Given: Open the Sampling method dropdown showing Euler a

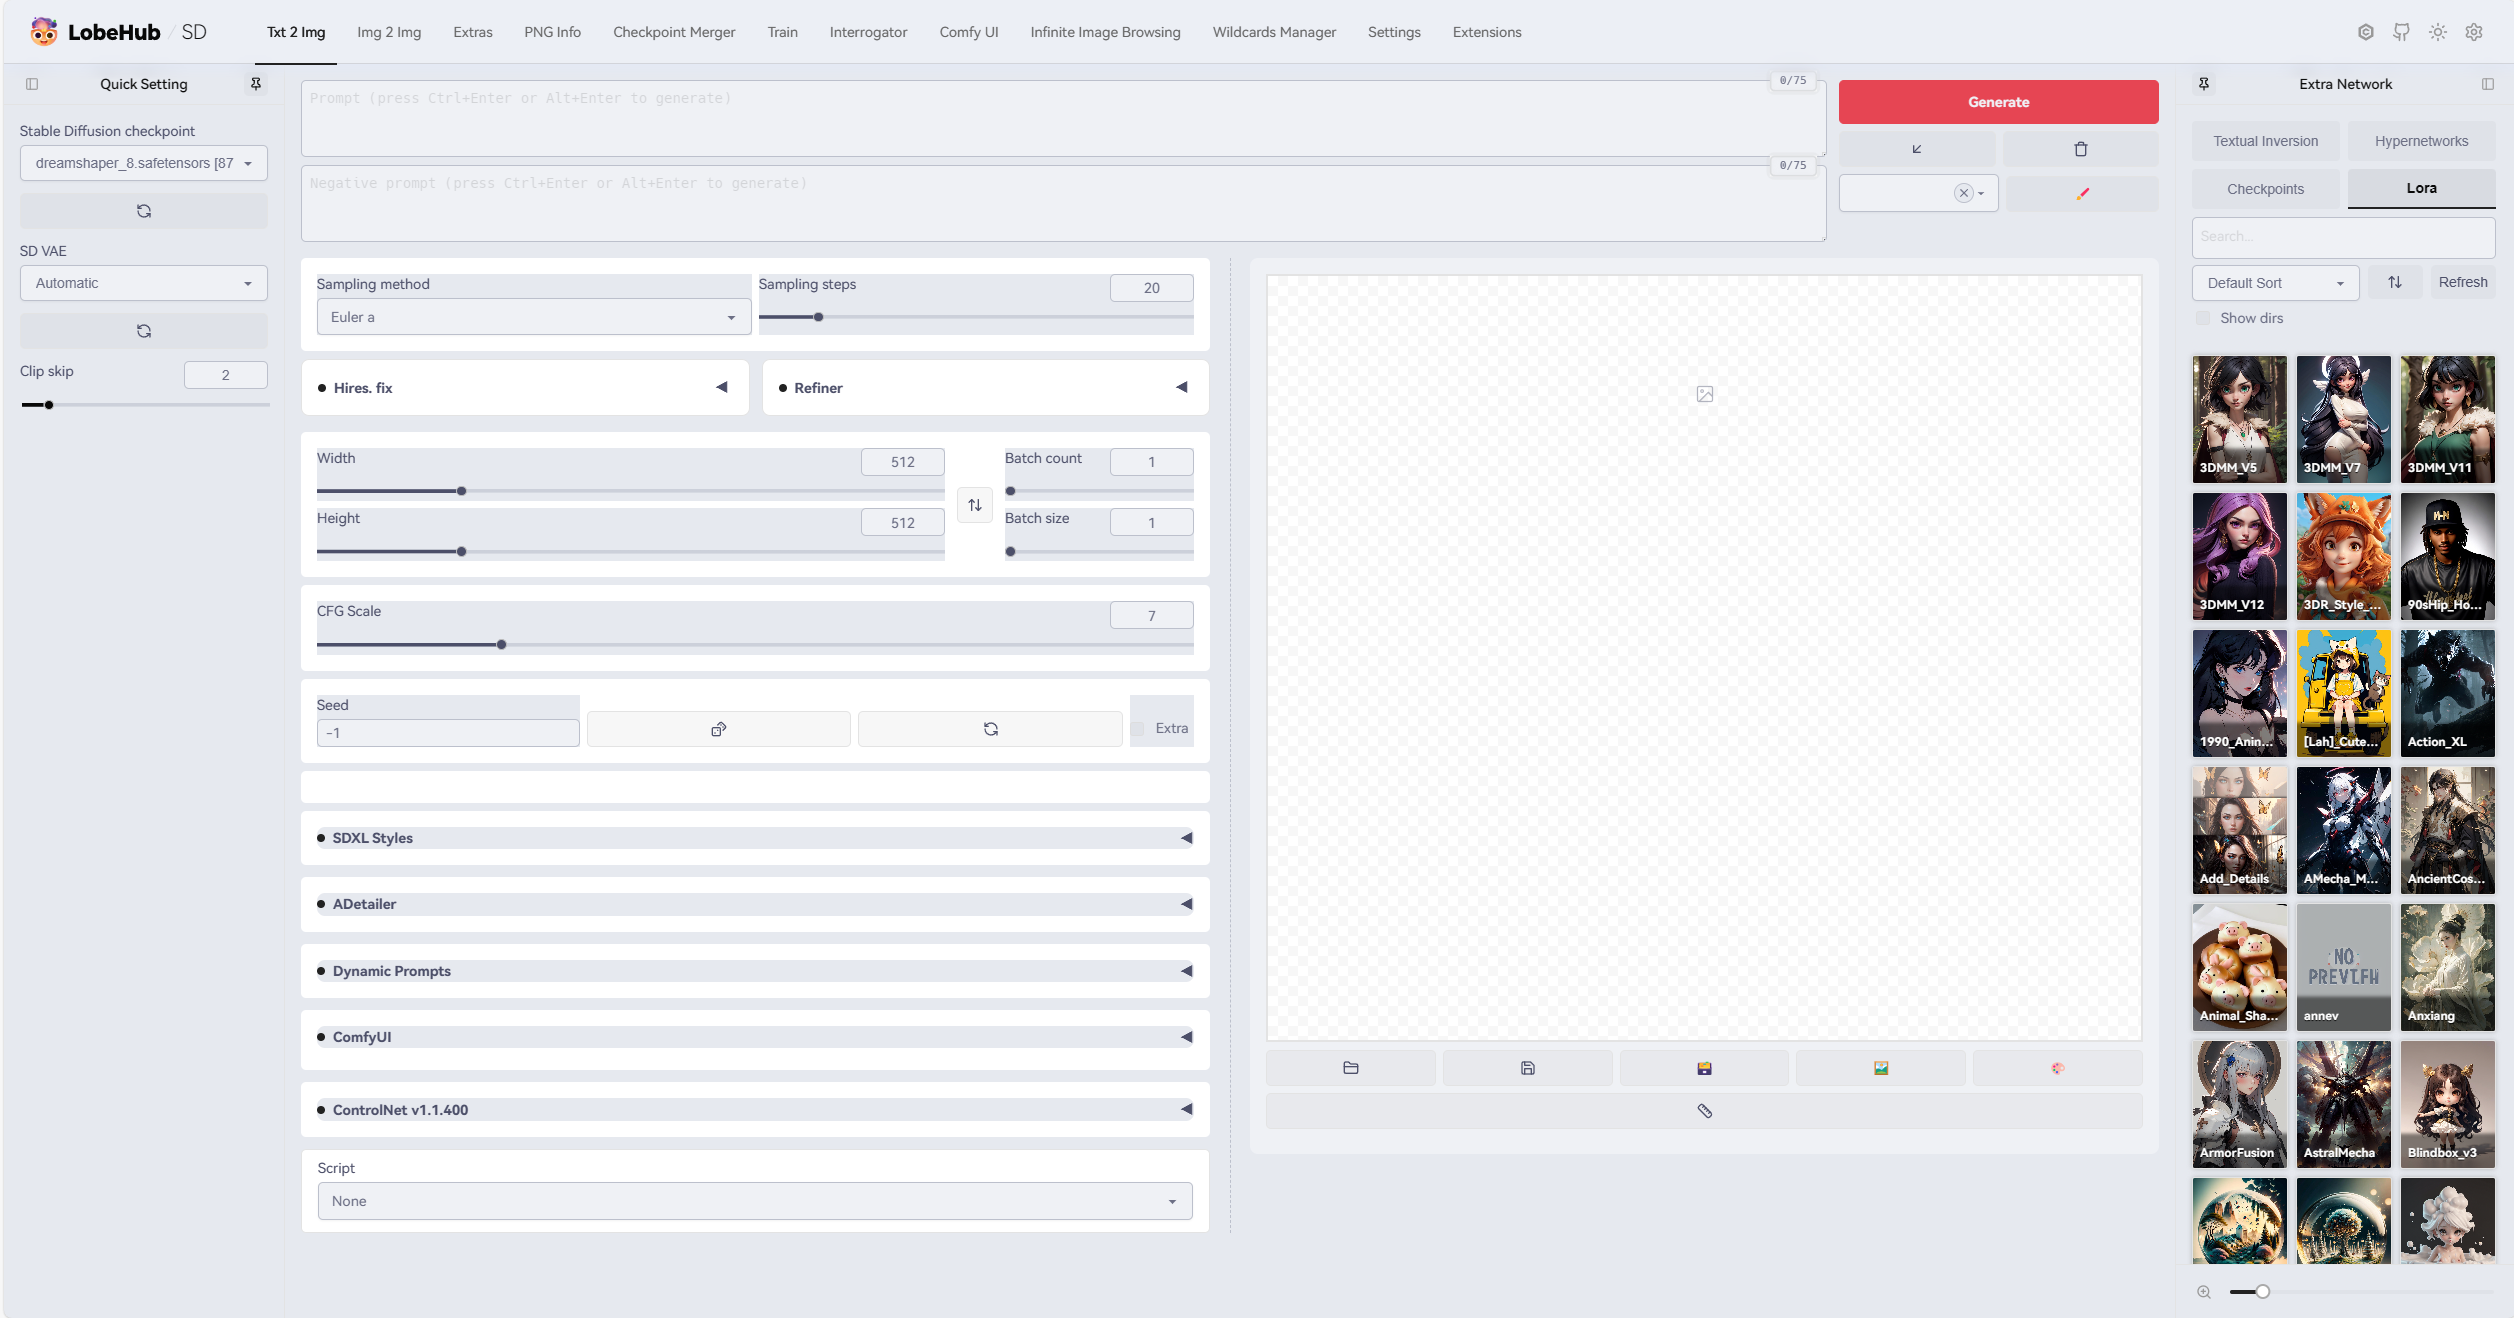Looking at the screenshot, I should tap(533, 316).
